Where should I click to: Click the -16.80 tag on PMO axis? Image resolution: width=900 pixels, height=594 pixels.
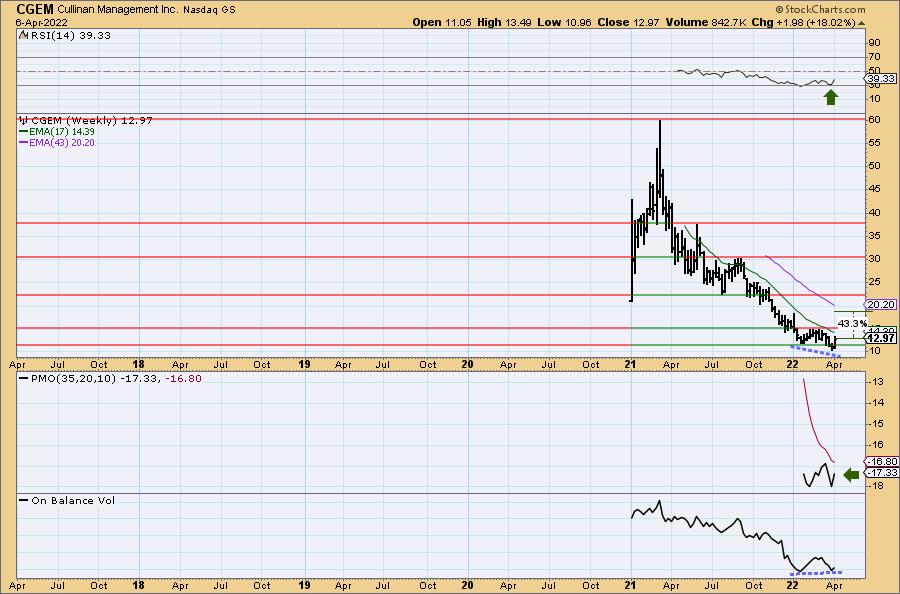(x=881, y=461)
